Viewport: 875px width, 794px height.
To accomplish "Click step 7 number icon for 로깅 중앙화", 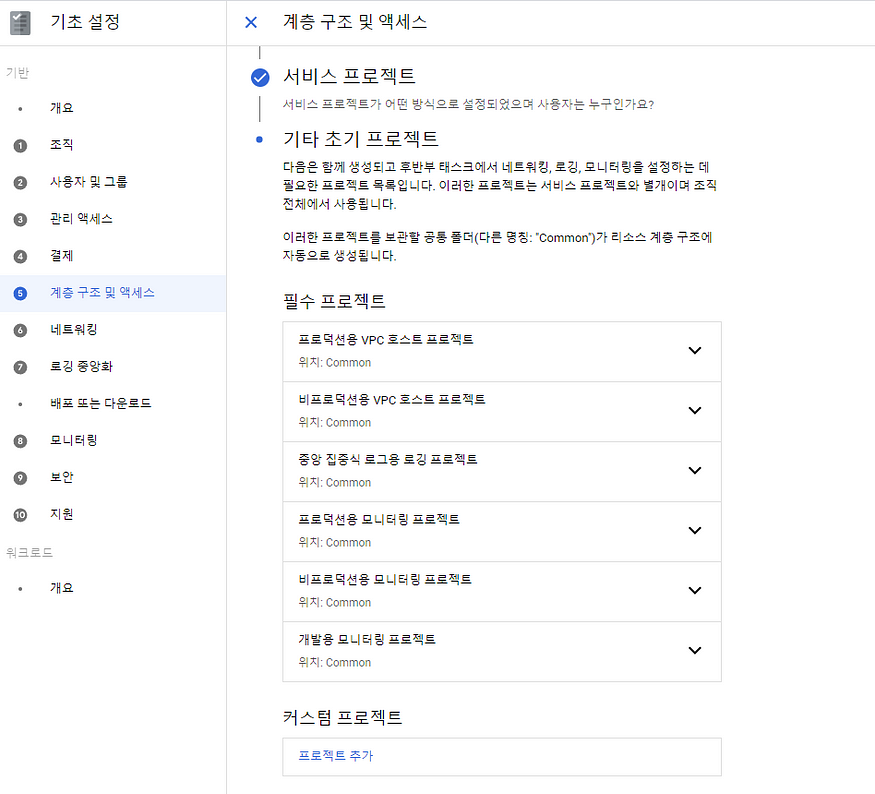I will click(x=20, y=367).
